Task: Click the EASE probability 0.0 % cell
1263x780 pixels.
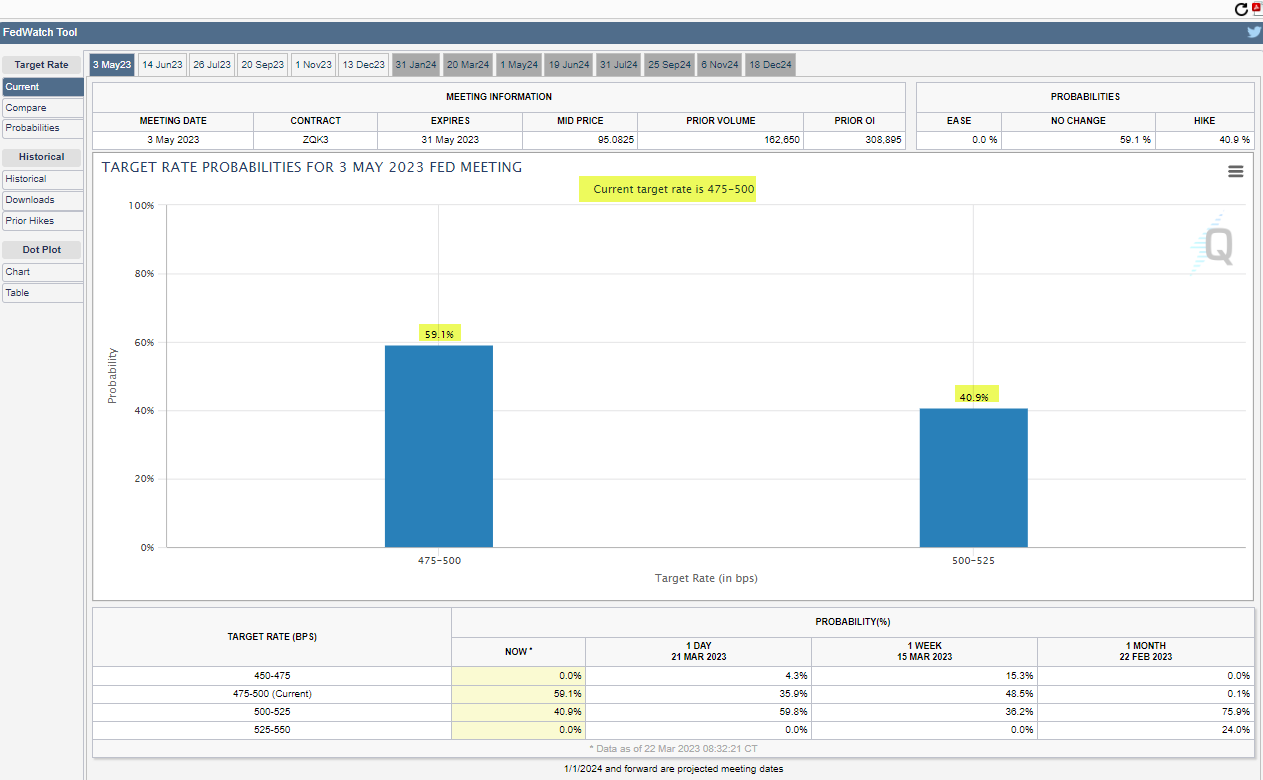Action: (959, 140)
